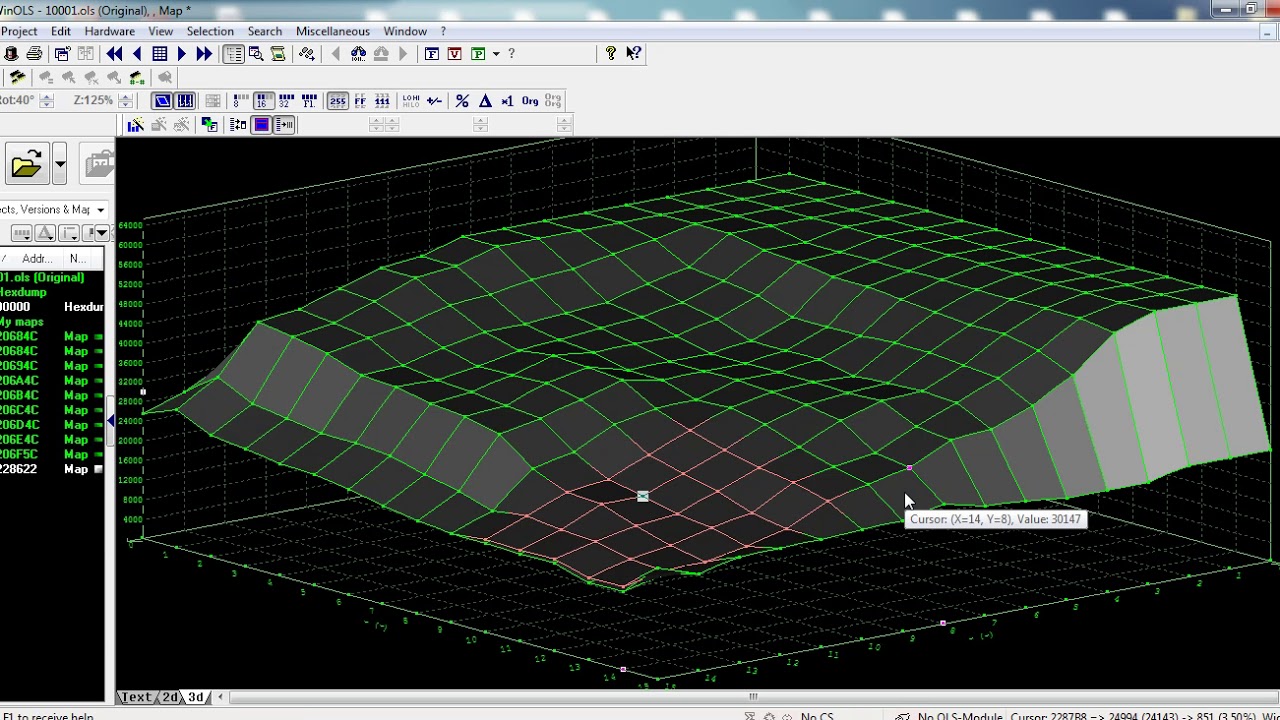Screen dimensions: 1280x720
Task: Open the Search menu
Action: coord(265,31)
